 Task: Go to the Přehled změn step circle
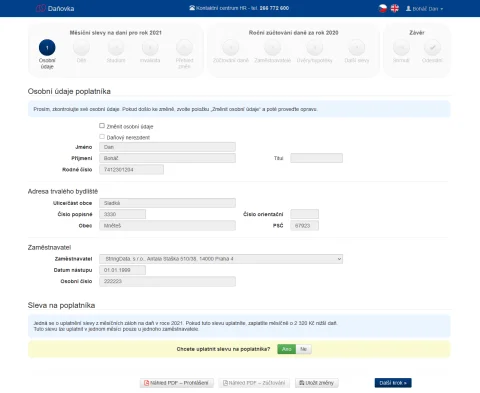184,48
